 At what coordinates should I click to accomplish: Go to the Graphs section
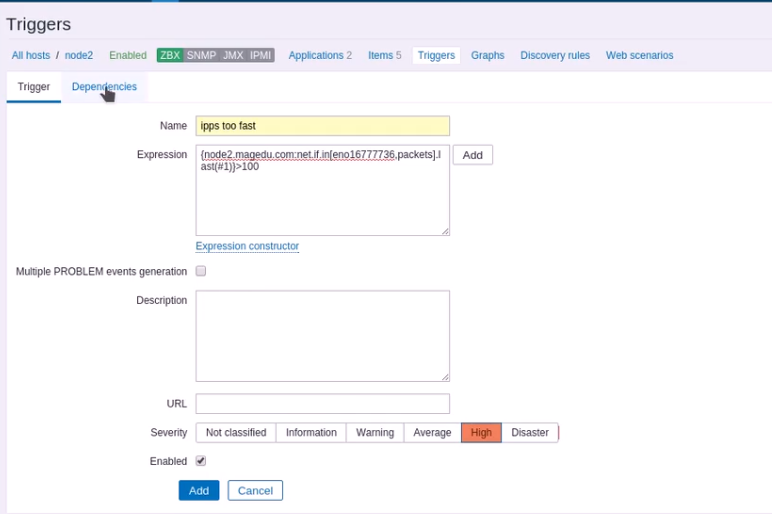[x=487, y=55]
